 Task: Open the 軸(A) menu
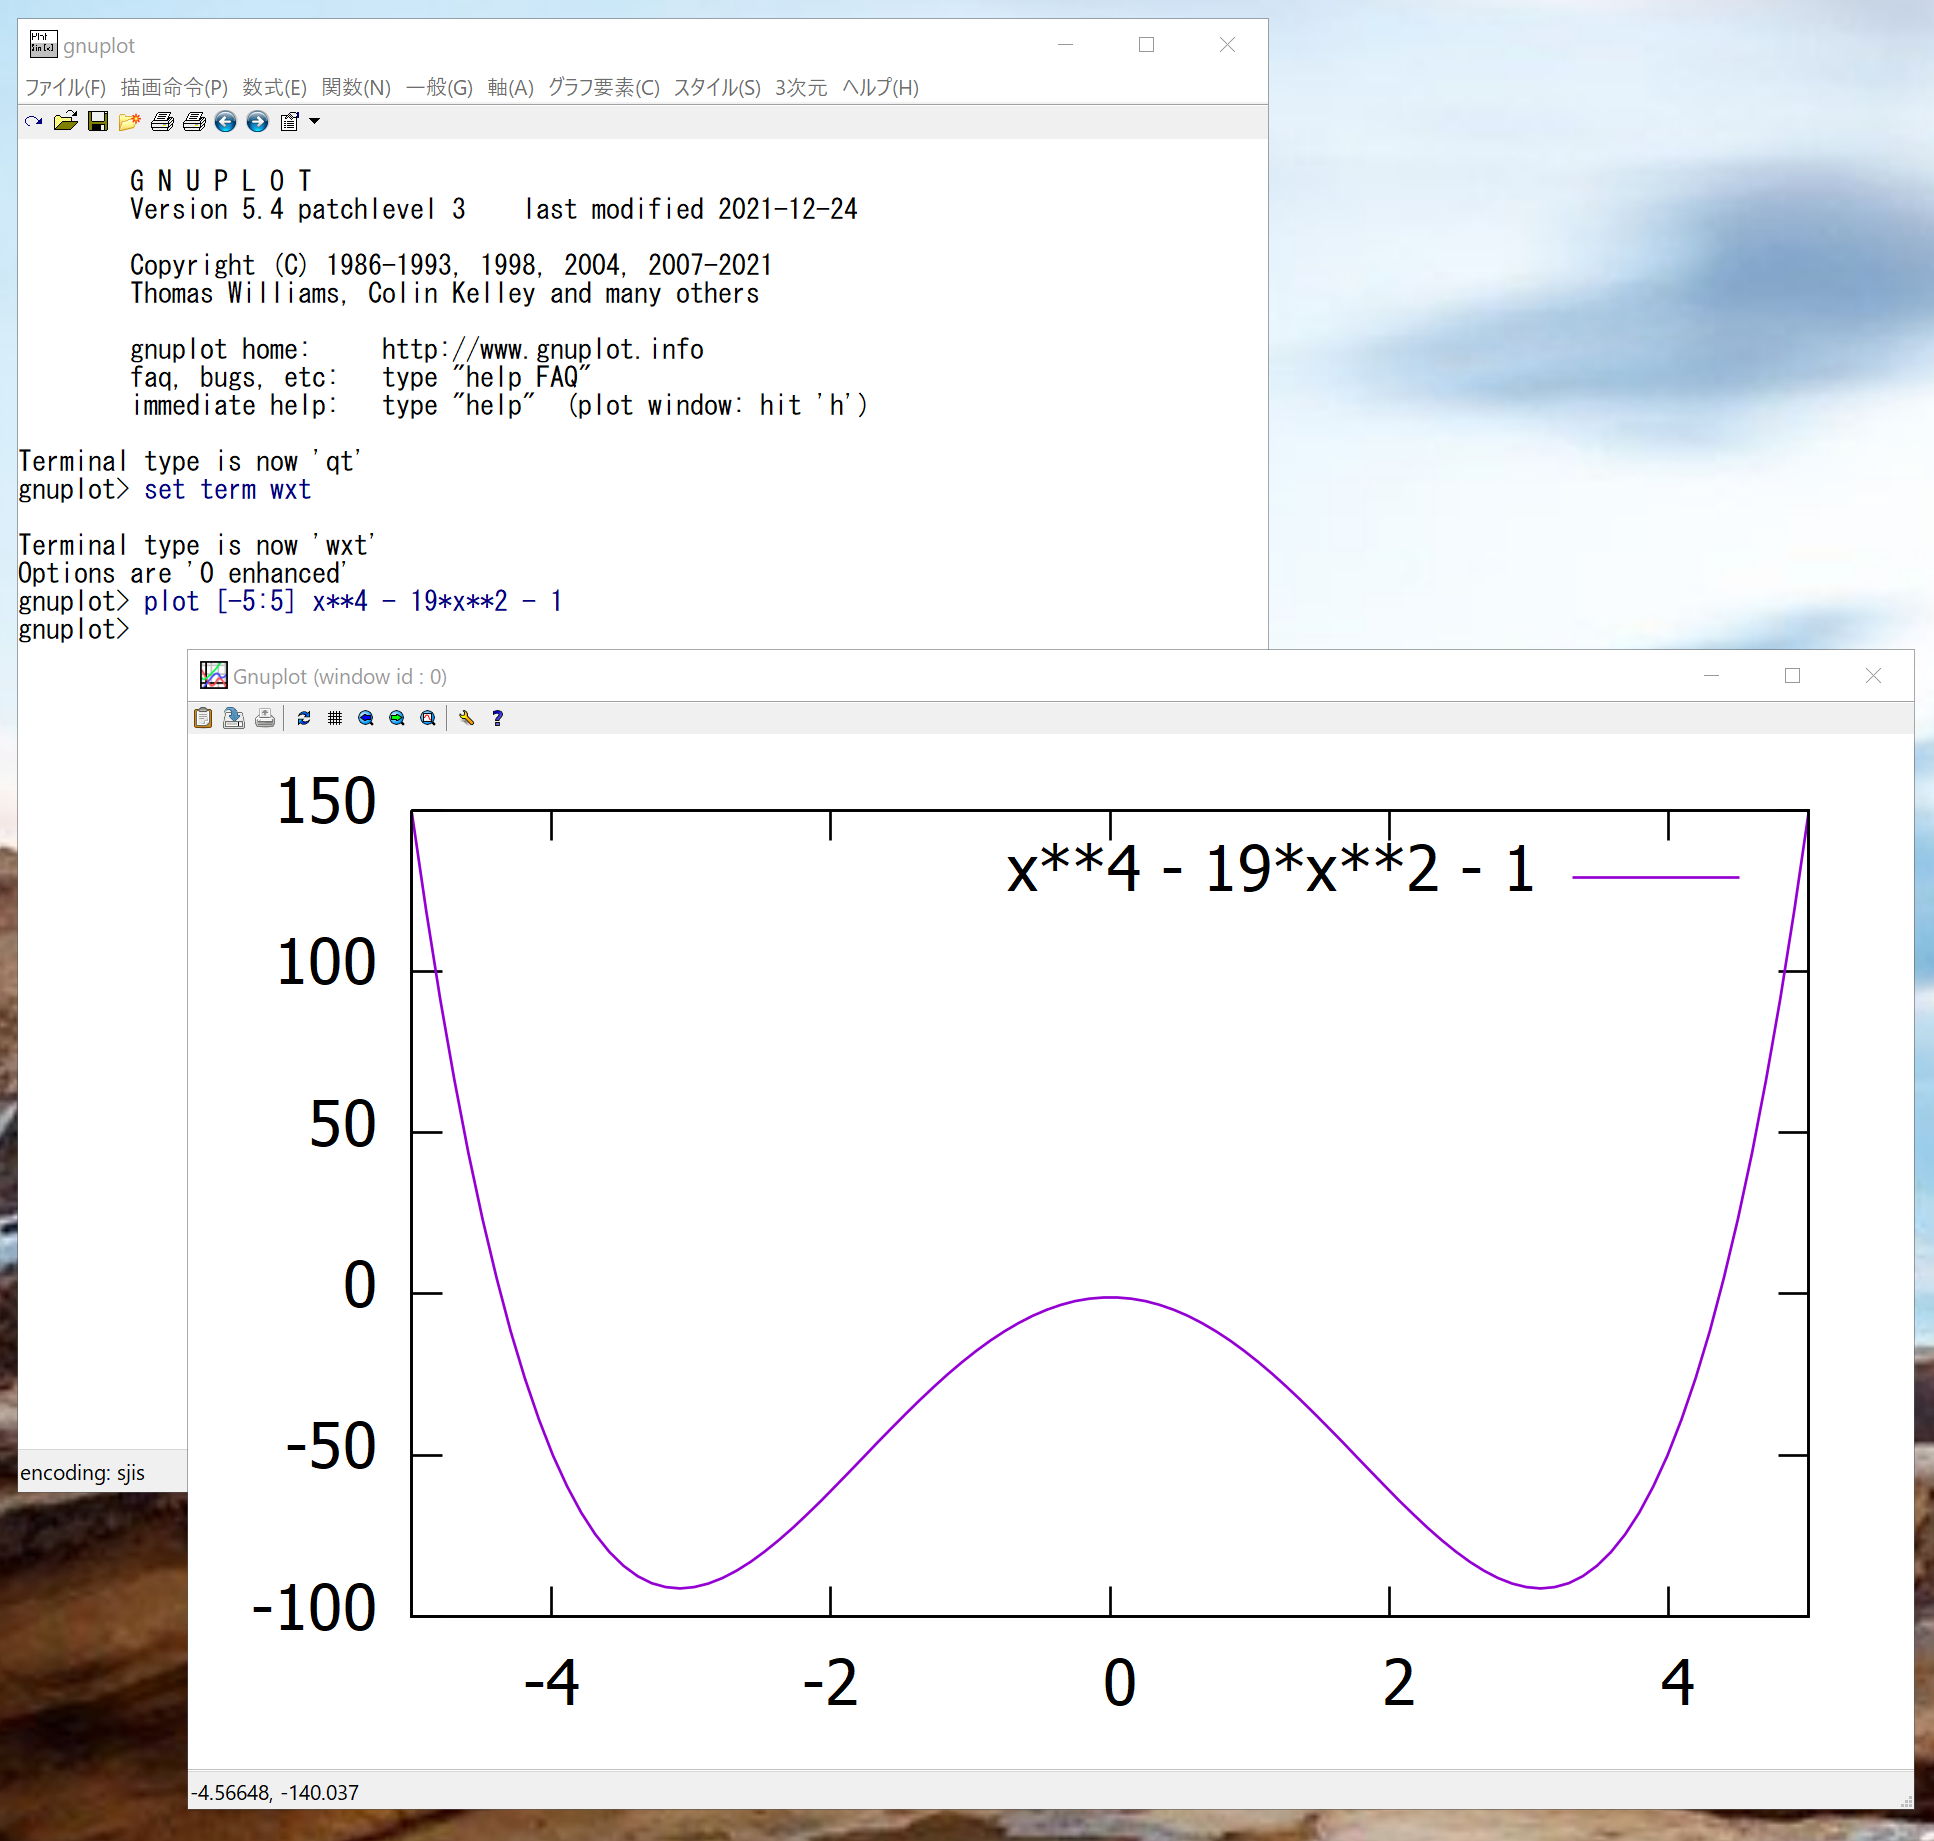pyautogui.click(x=510, y=88)
